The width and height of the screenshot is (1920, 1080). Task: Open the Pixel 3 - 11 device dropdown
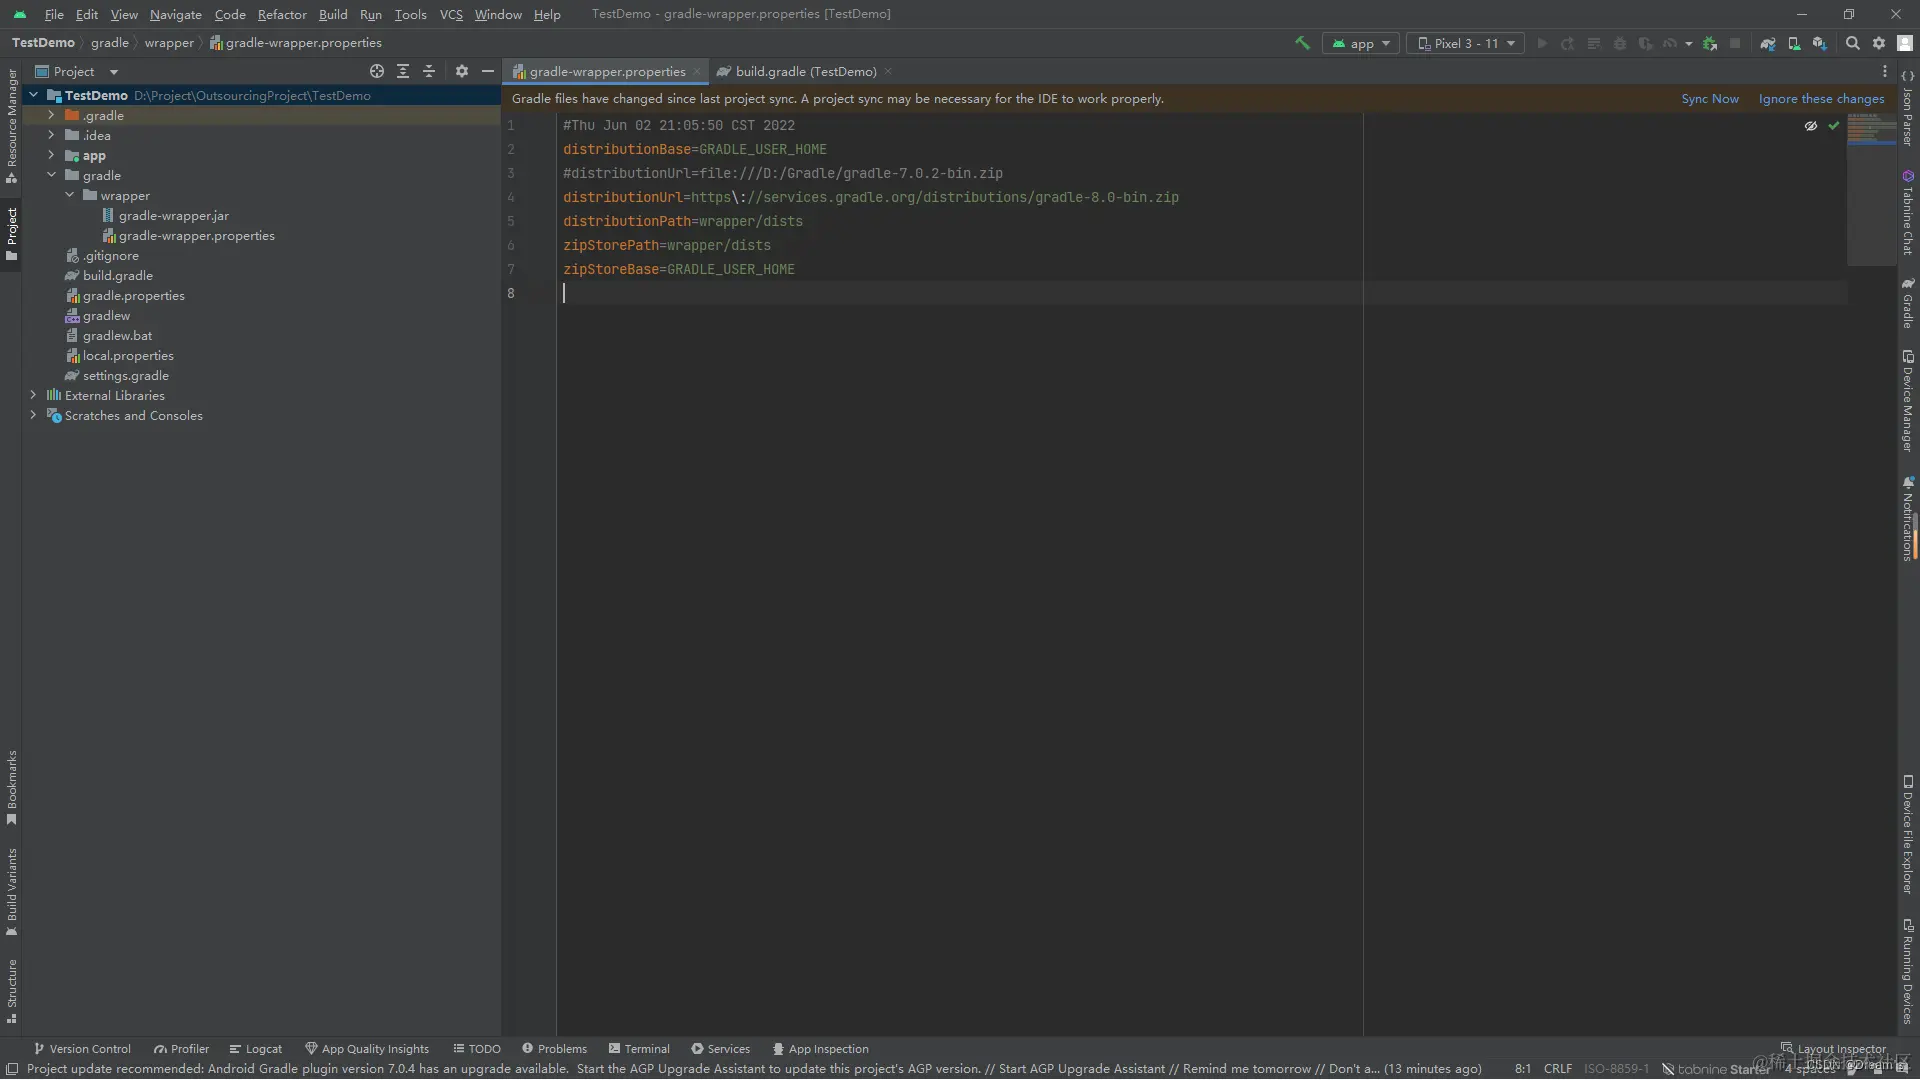tap(1465, 43)
